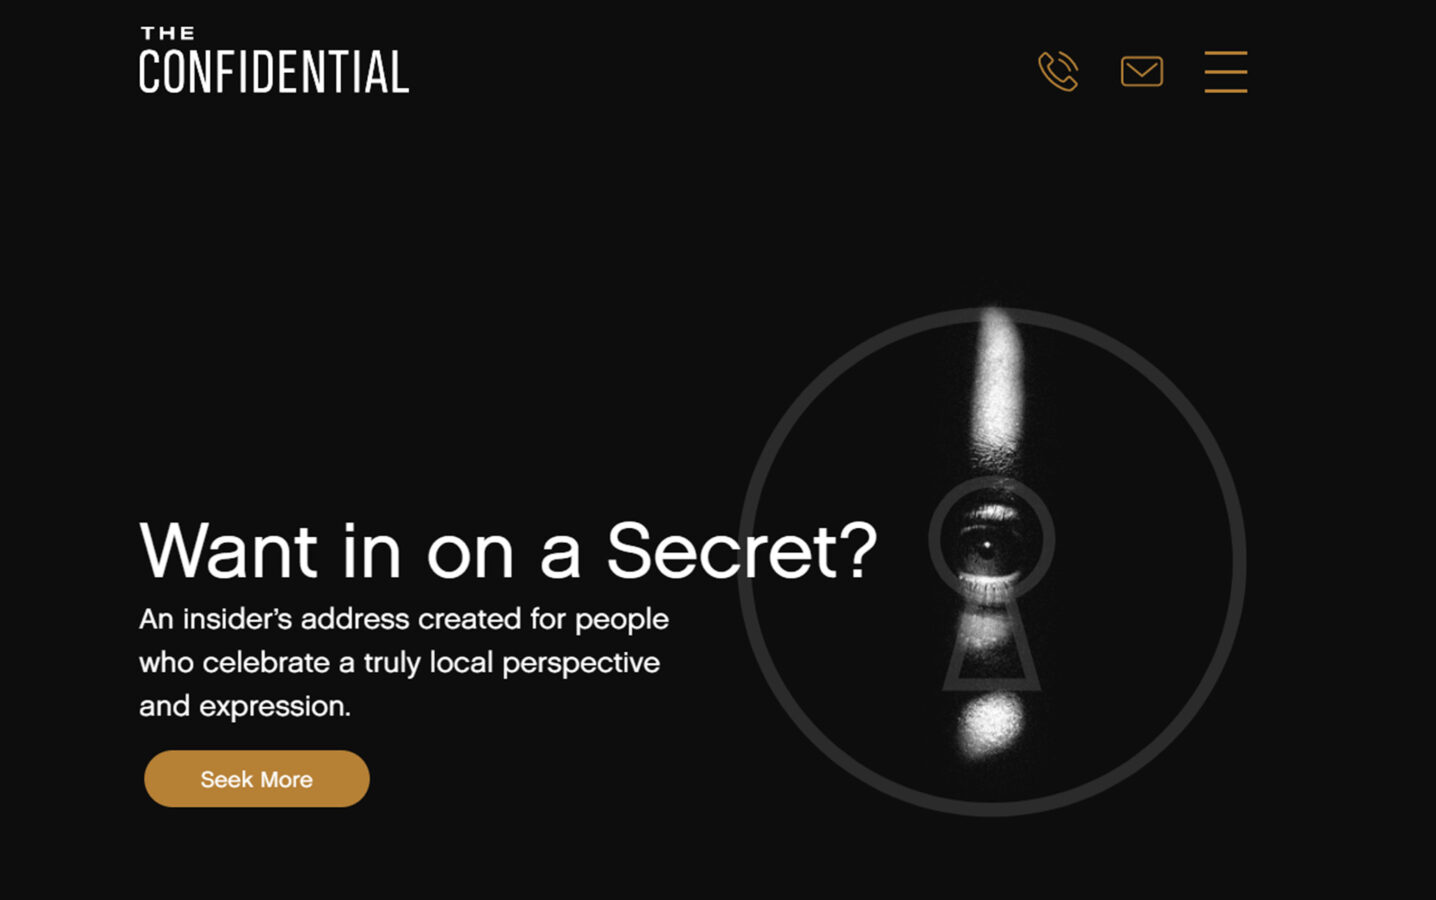1436x900 pixels.
Task: Click the Seek More button
Action: [x=257, y=779]
